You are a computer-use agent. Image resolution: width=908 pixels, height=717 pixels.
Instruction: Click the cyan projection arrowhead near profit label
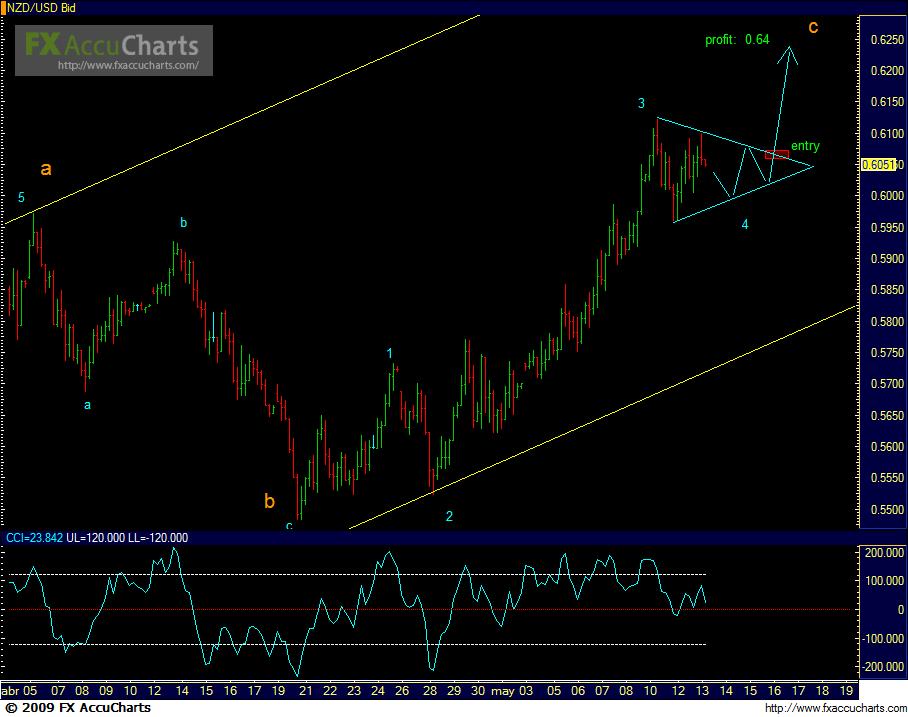(790, 52)
